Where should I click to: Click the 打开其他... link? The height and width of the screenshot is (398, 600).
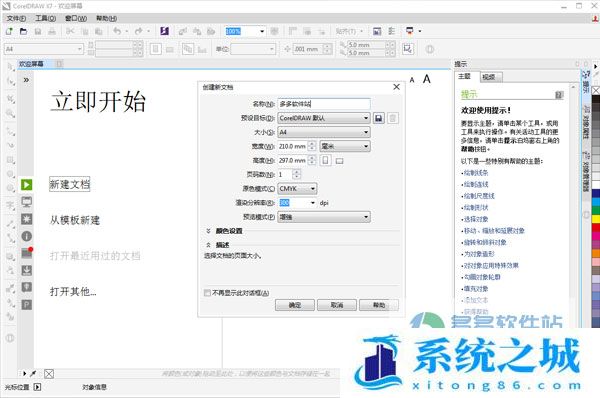point(73,292)
